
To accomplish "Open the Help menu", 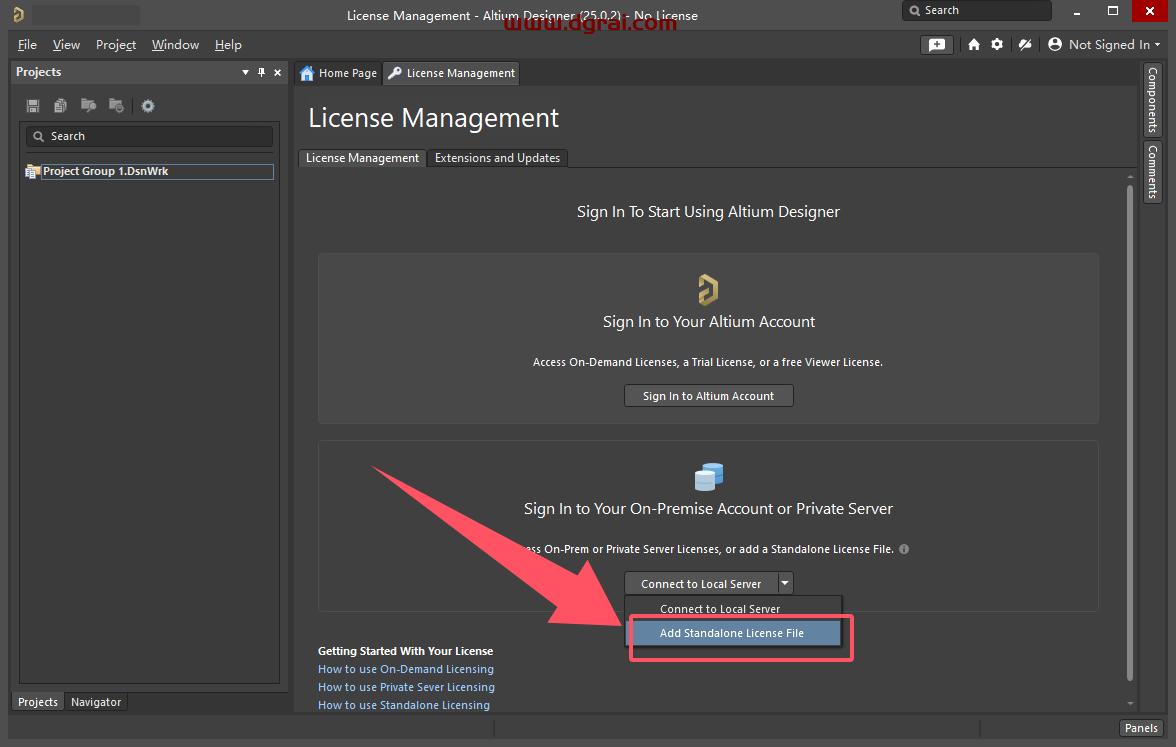I will pyautogui.click(x=228, y=45).
